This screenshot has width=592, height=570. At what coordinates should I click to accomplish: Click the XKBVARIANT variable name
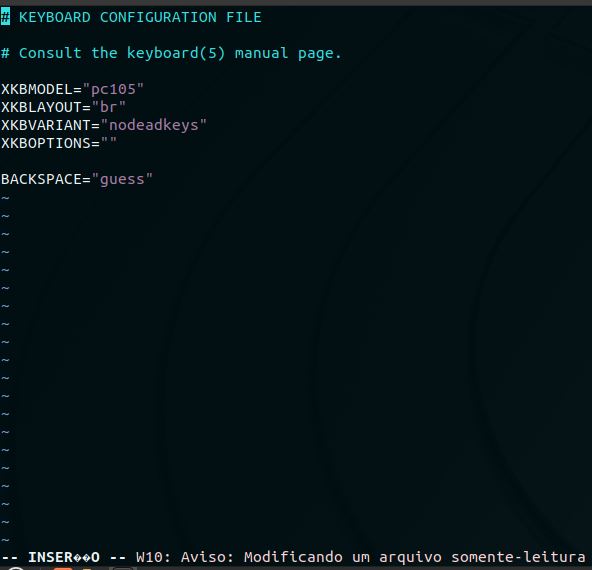[46, 125]
